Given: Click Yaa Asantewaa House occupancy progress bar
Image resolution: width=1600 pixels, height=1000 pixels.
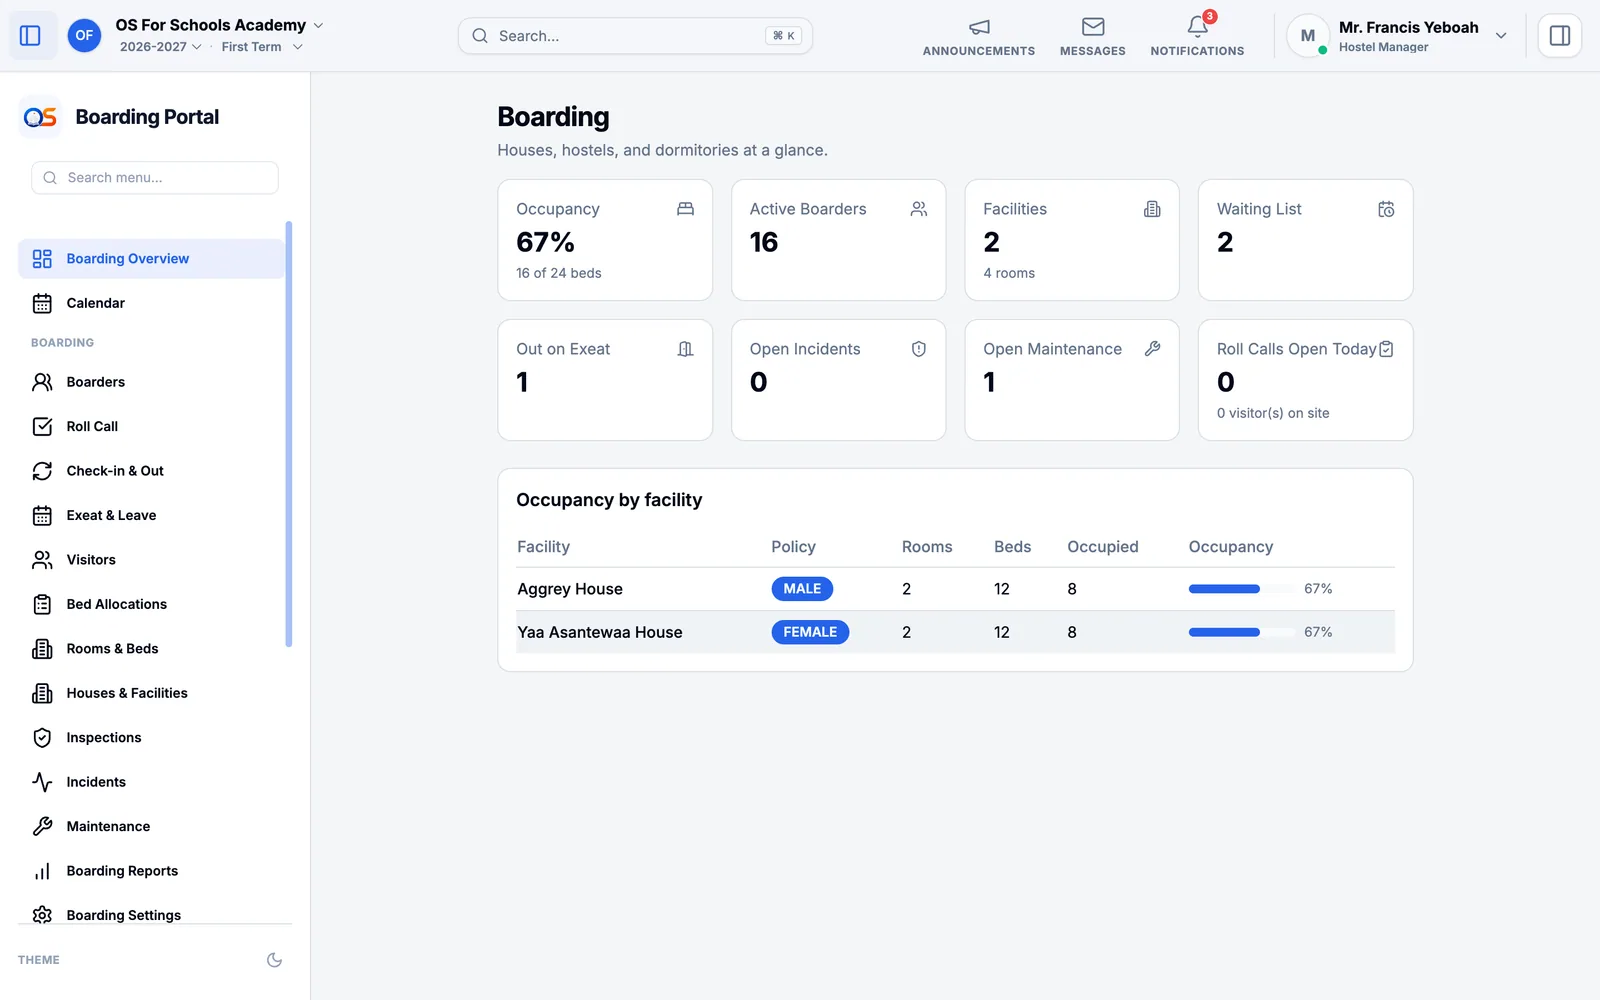Looking at the screenshot, I should 1241,632.
